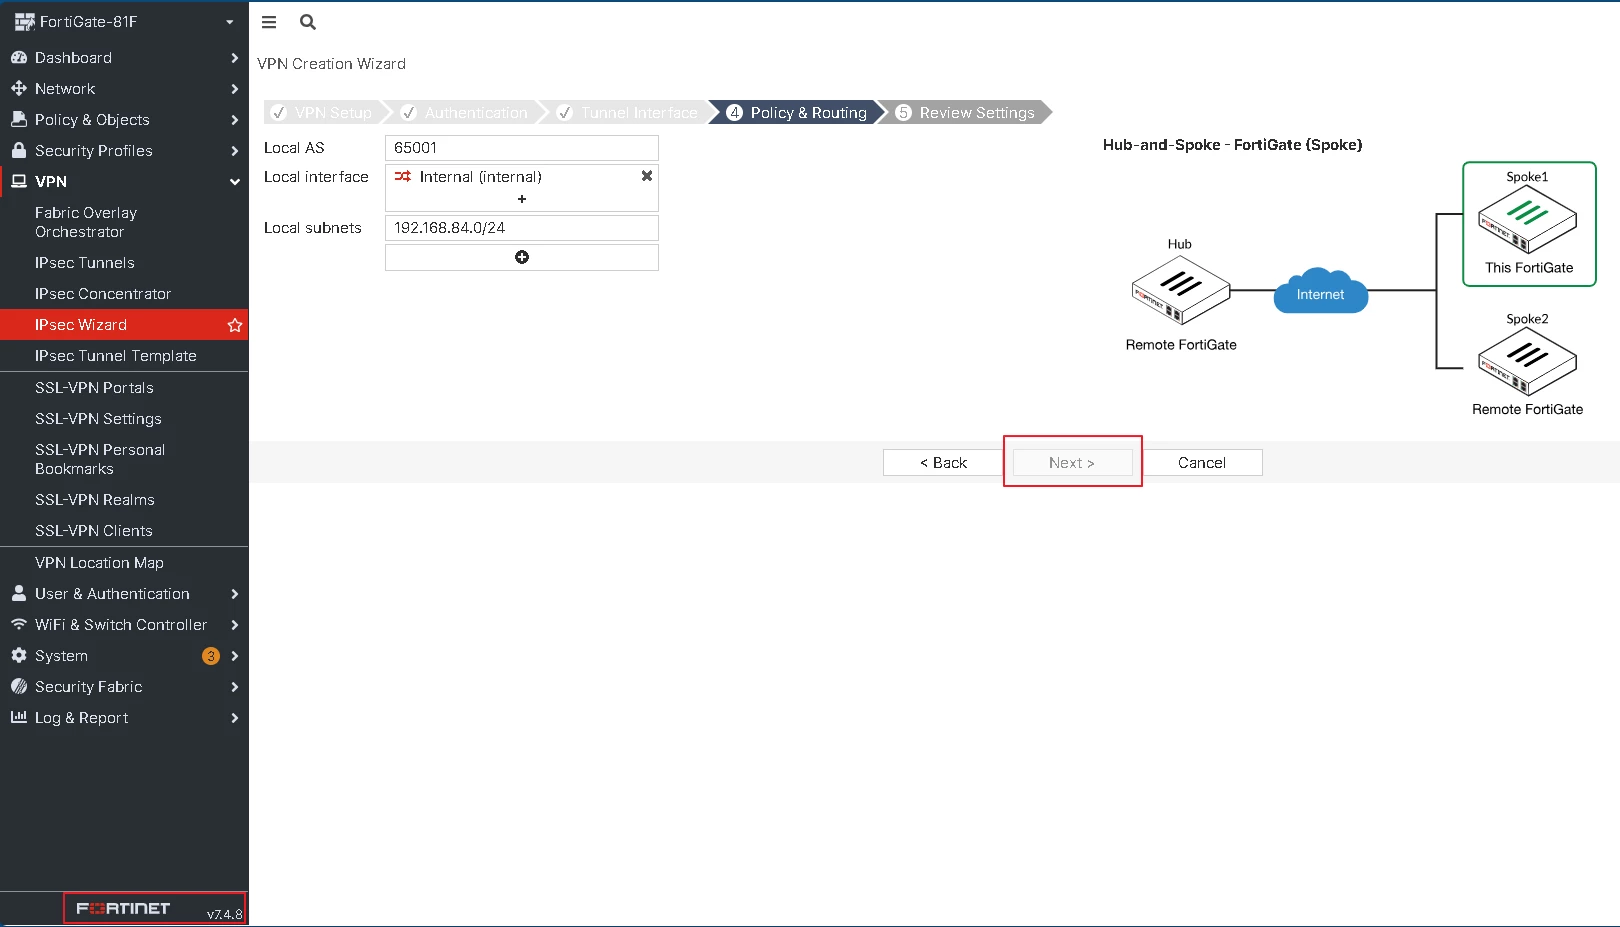Open SSL-VPN Clients
Image resolution: width=1620 pixels, height=927 pixels.
point(124,531)
